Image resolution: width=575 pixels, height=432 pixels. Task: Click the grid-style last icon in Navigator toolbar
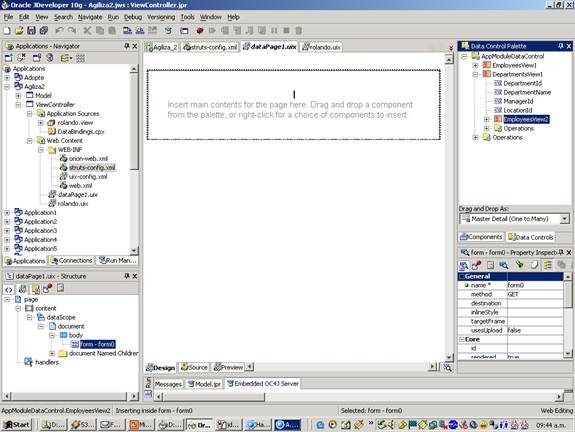click(x=80, y=58)
